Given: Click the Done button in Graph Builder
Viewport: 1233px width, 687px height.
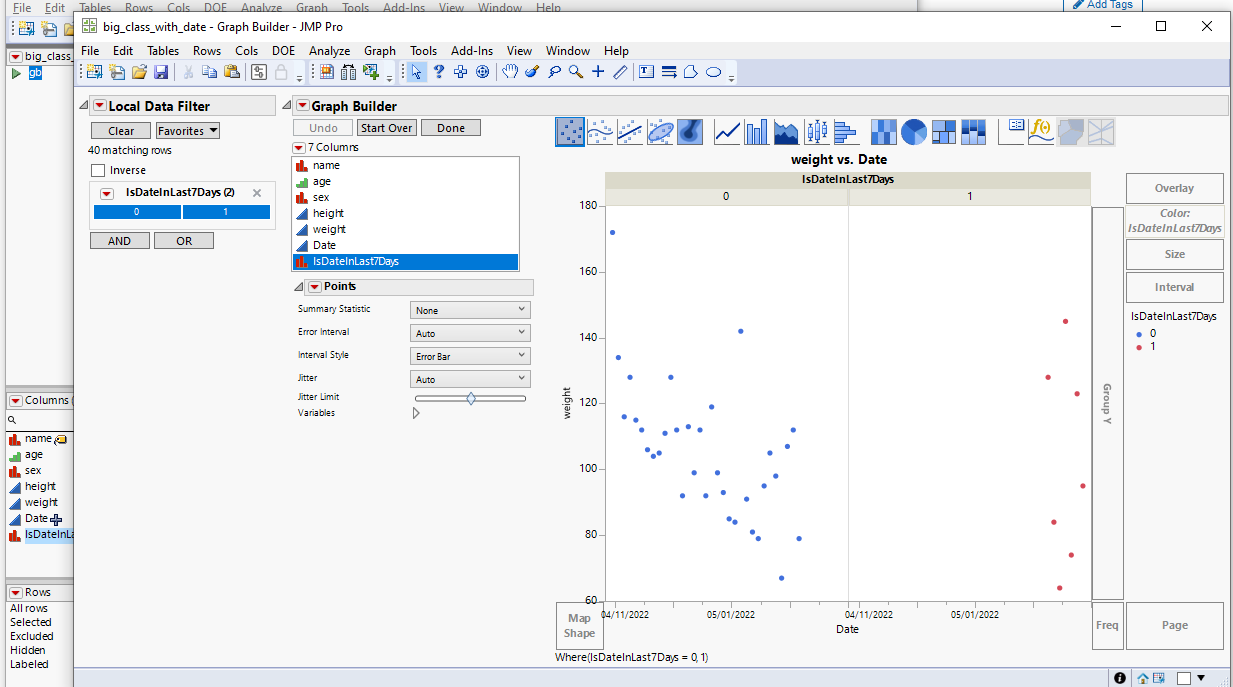Looking at the screenshot, I should coord(450,128).
